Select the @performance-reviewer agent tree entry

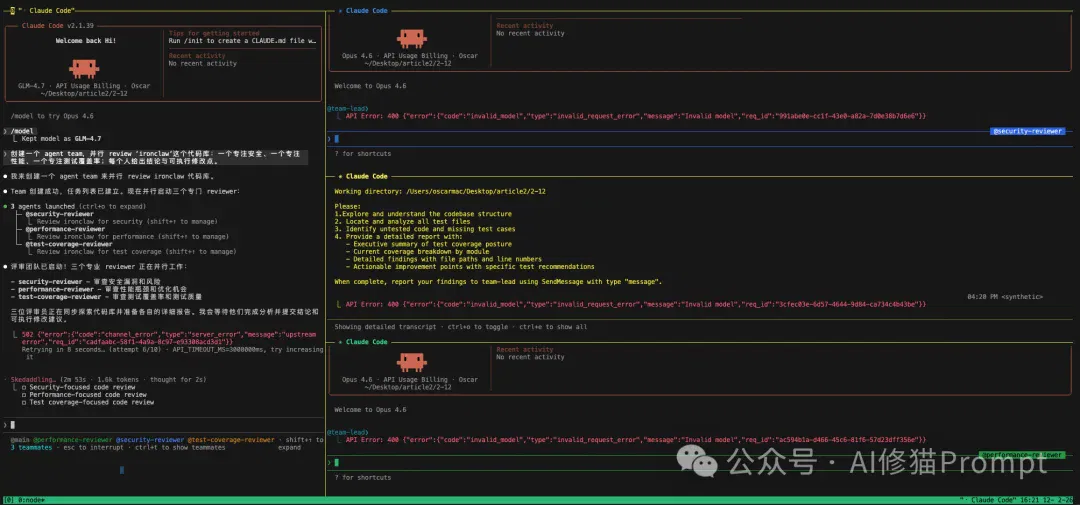(65, 229)
